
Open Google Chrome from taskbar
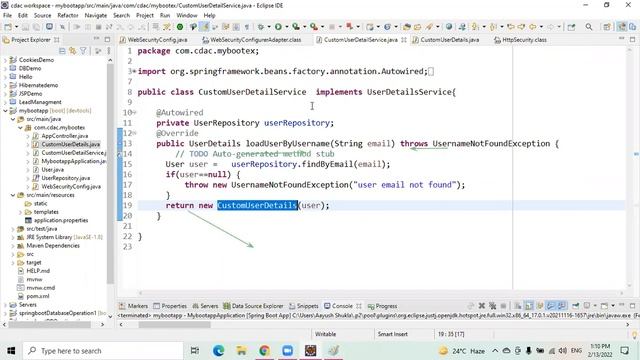264,351
